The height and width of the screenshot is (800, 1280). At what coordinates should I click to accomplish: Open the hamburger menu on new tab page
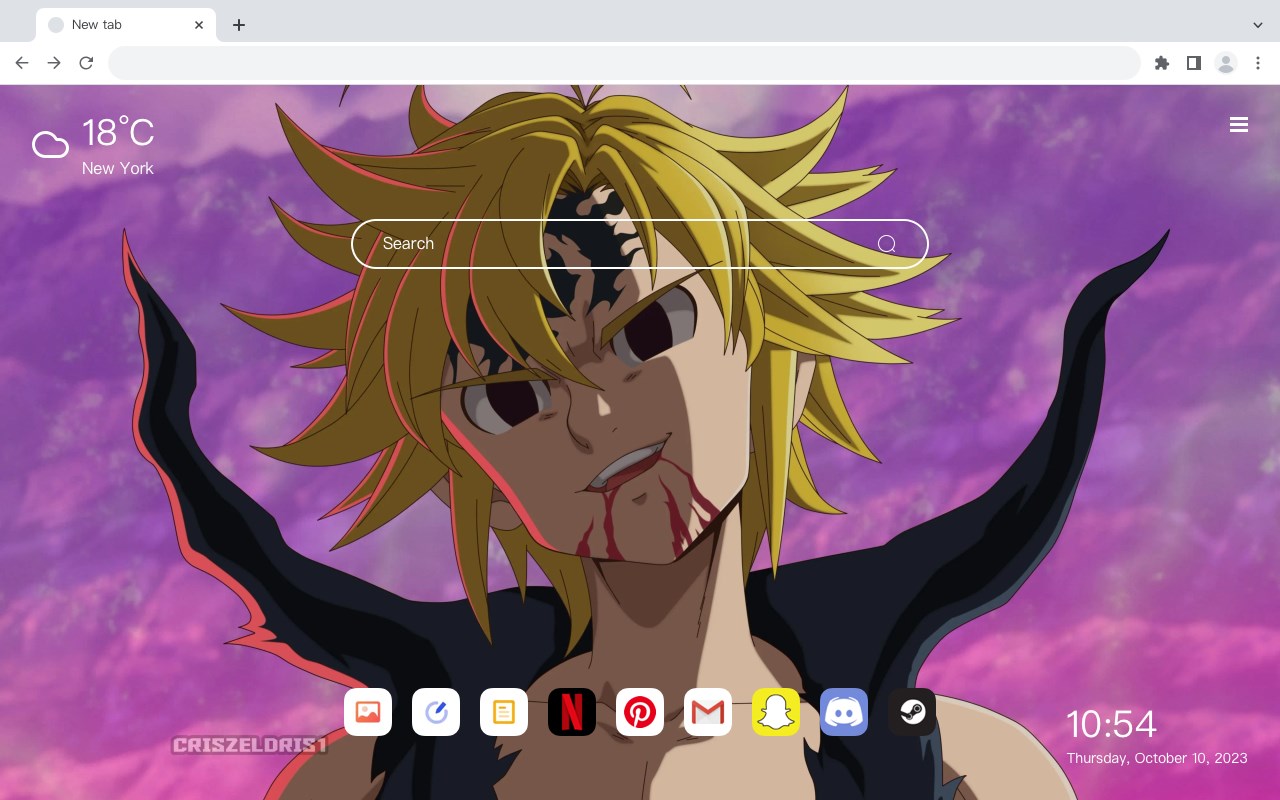(1239, 125)
